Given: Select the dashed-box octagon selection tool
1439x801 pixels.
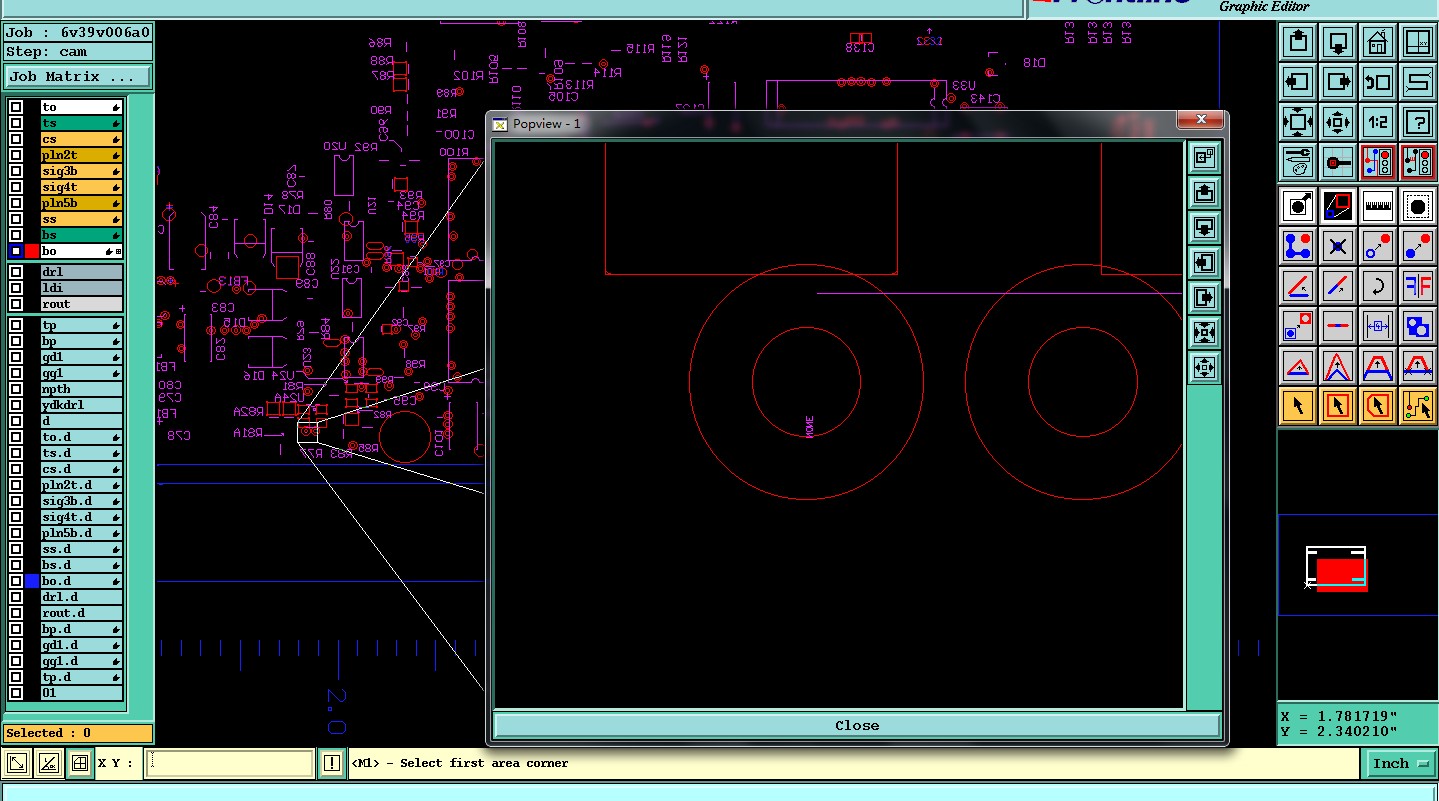Looking at the screenshot, I should click(x=1418, y=206).
